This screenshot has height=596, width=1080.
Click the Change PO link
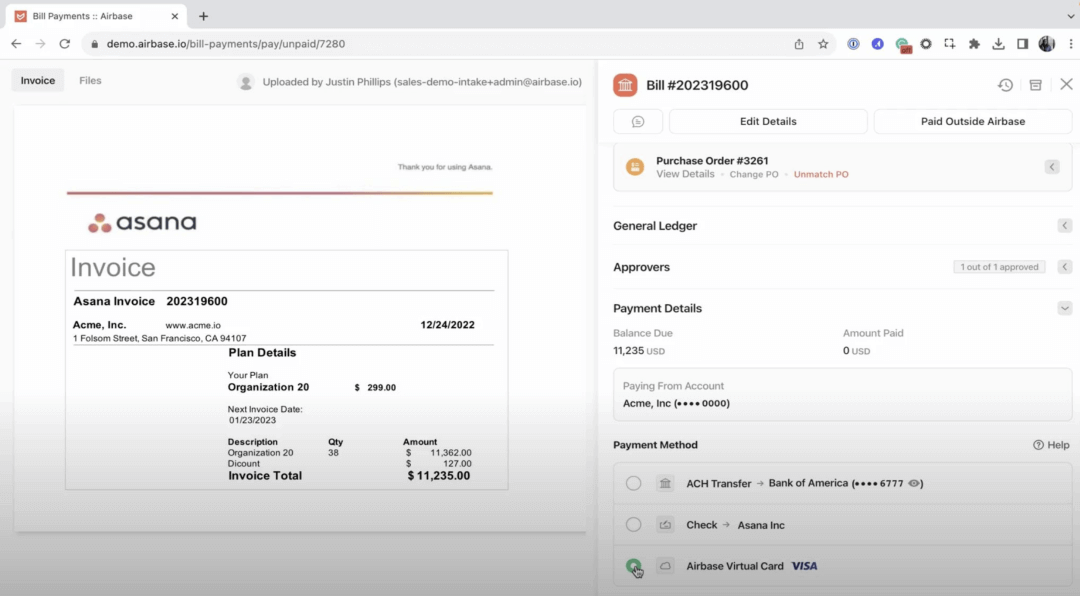tap(754, 174)
